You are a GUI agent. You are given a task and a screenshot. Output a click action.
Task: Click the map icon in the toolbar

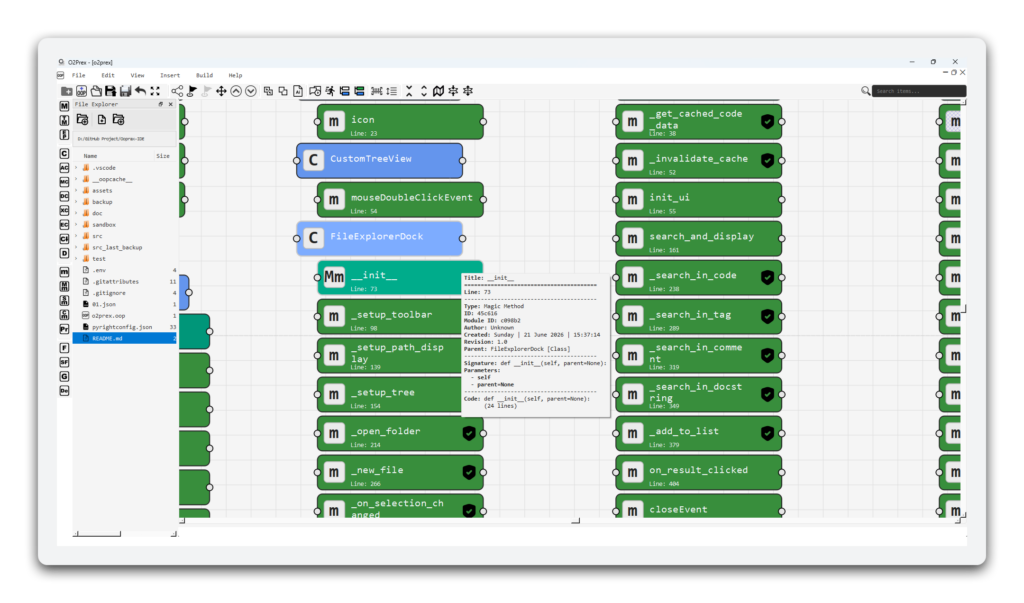click(x=438, y=91)
